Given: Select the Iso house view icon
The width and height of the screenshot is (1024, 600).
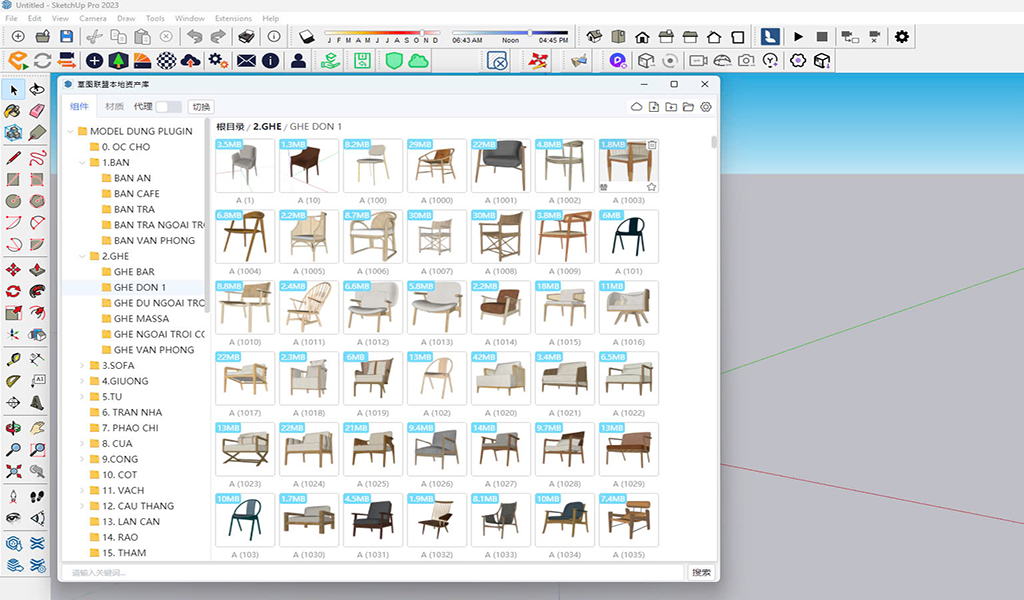Looking at the screenshot, I should point(594,37).
